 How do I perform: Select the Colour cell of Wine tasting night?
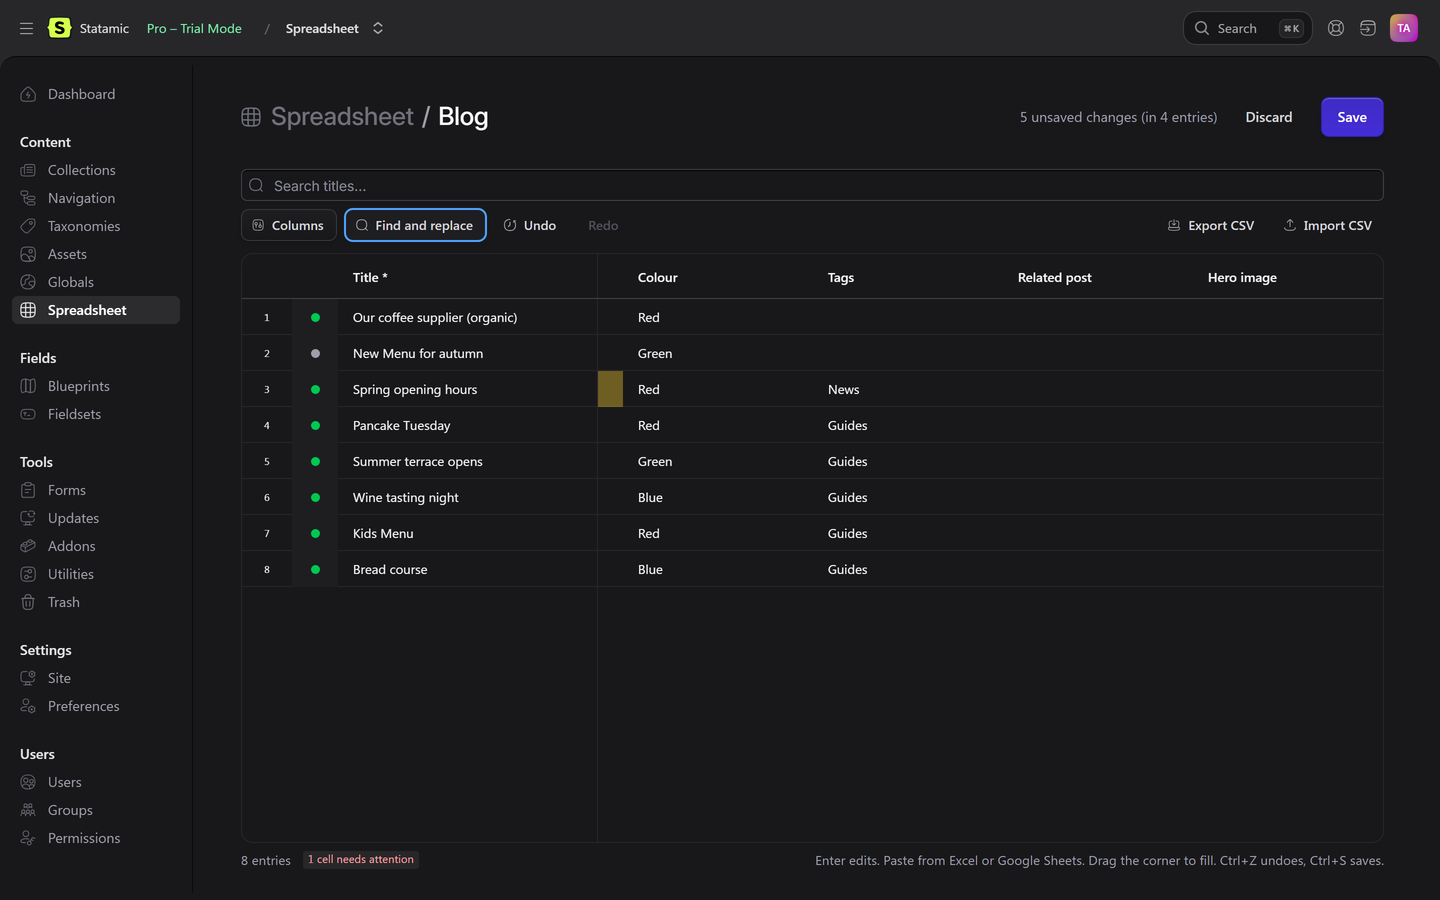[717, 497]
